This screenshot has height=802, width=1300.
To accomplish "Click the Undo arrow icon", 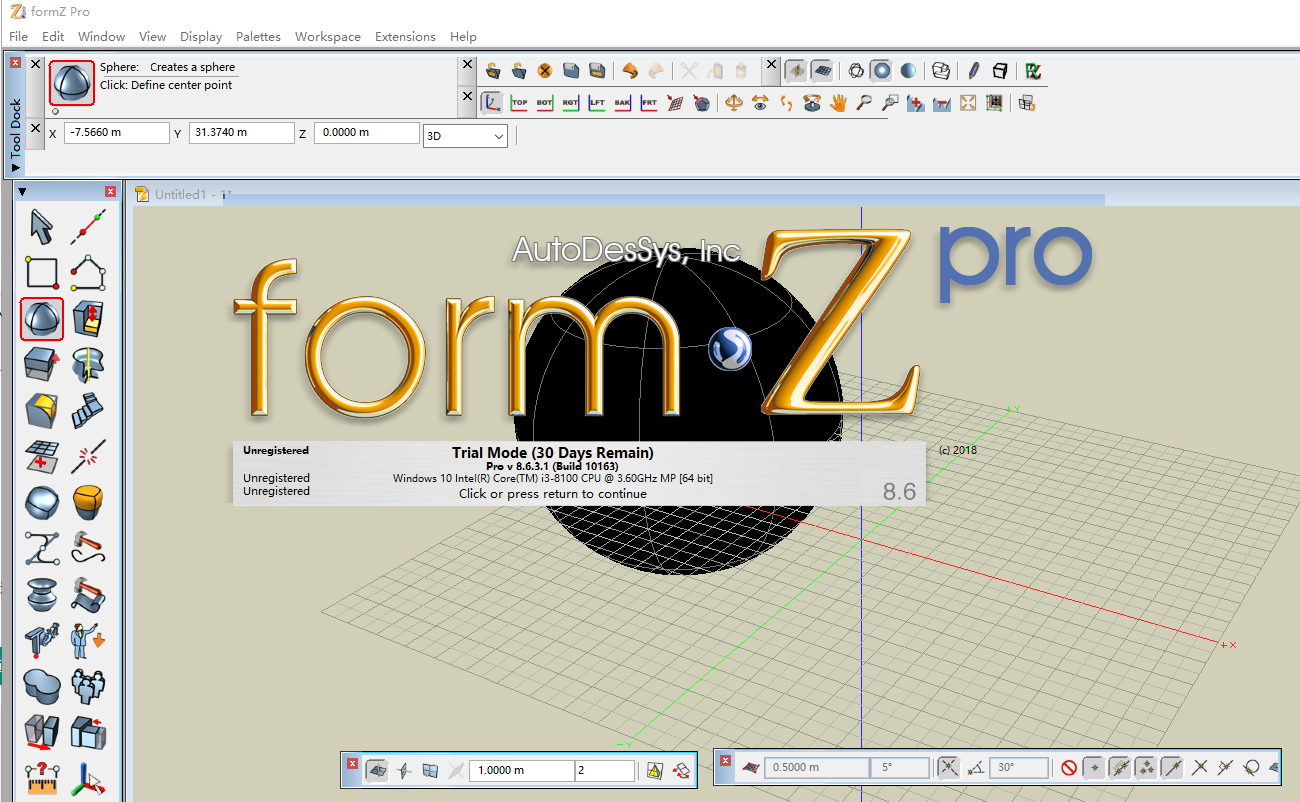I will pos(628,69).
